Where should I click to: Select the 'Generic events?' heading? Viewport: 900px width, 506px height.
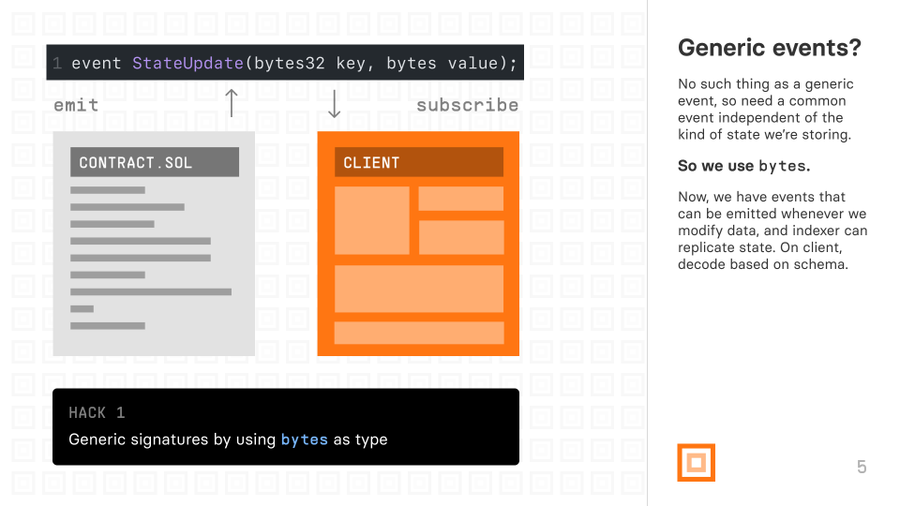[769, 48]
